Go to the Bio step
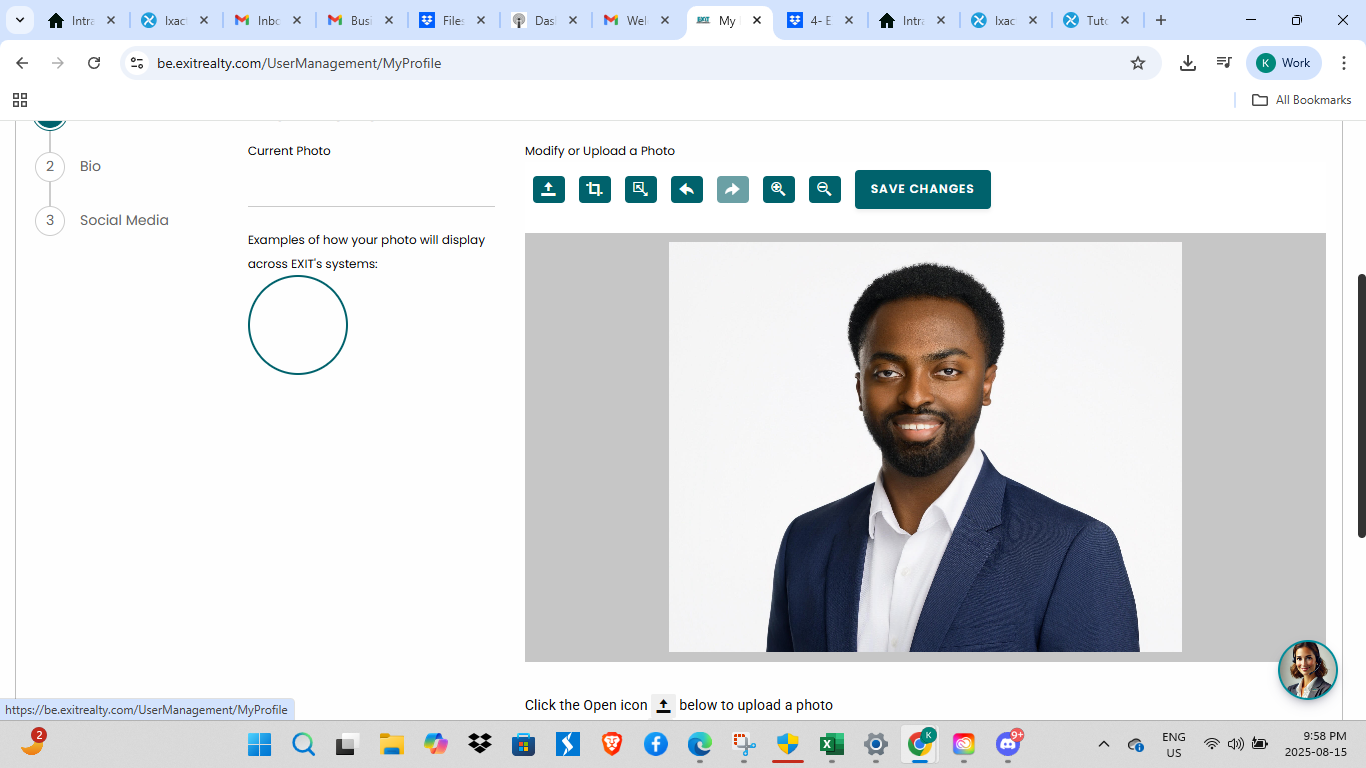The width and height of the screenshot is (1366, 768). [x=90, y=166]
